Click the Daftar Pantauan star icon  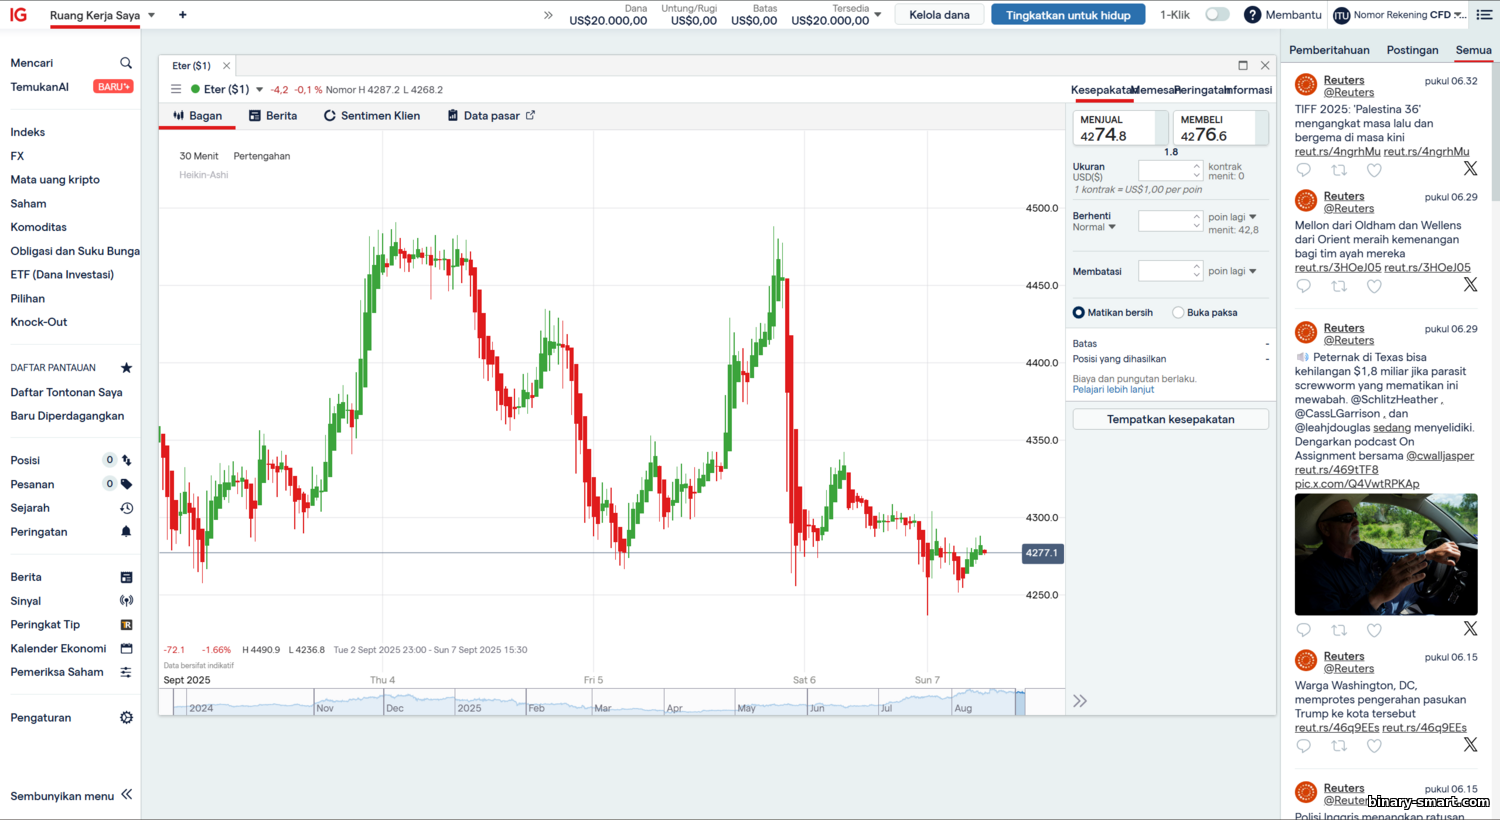click(x=126, y=368)
